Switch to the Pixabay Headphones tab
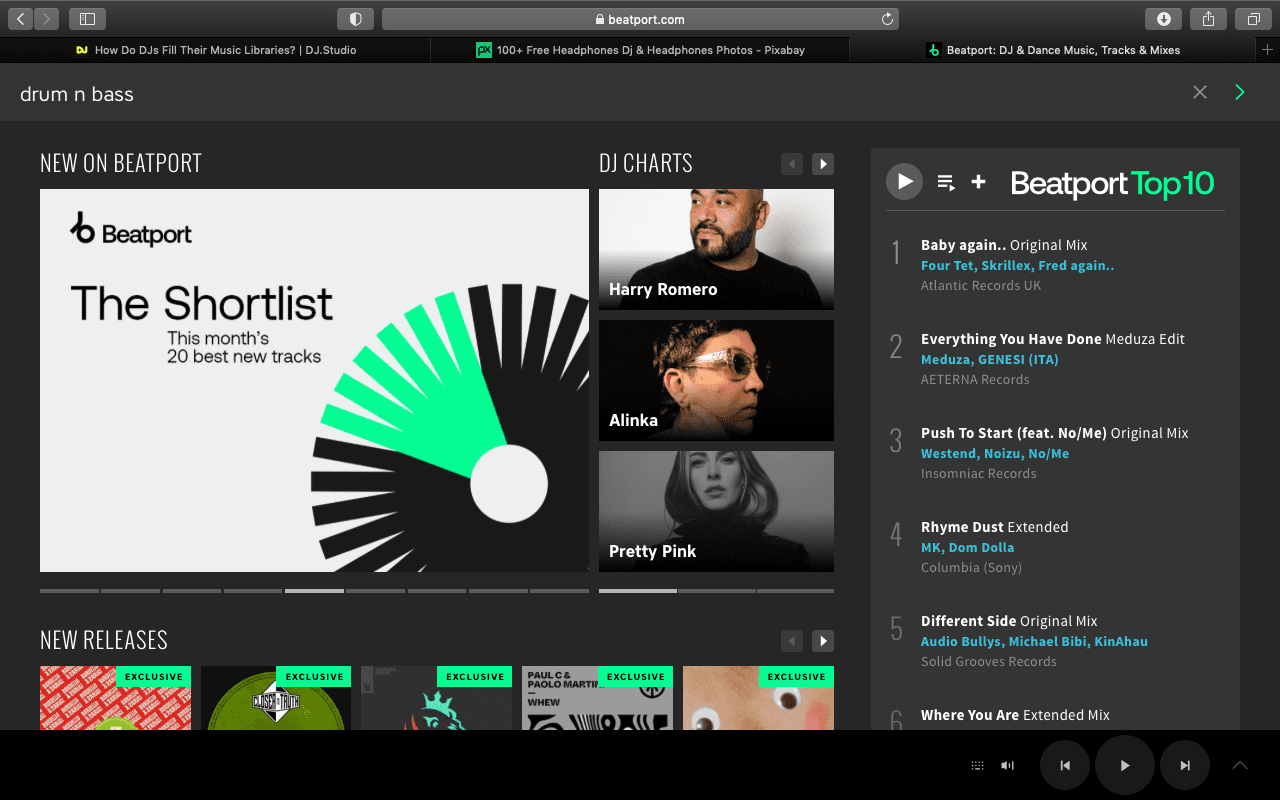The image size is (1280, 800). [x=640, y=50]
